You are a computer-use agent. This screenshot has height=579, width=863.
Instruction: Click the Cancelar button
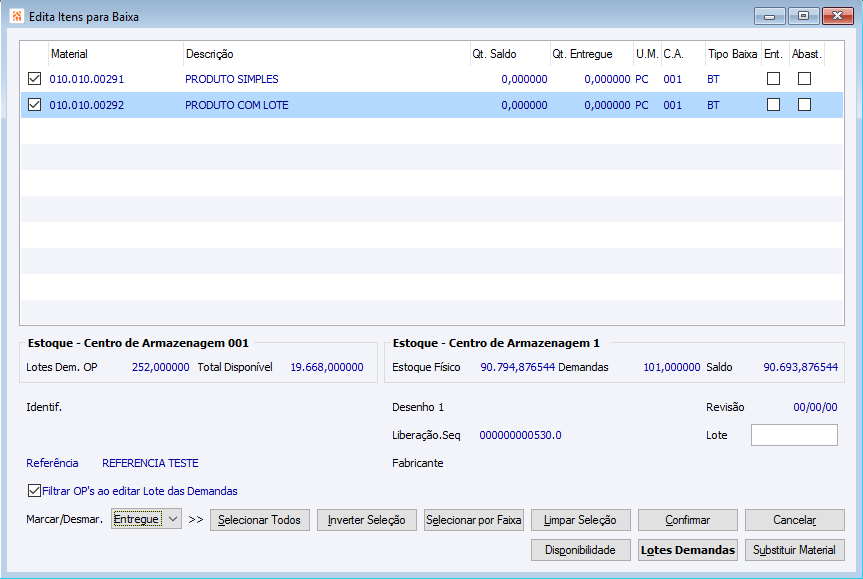click(x=795, y=520)
